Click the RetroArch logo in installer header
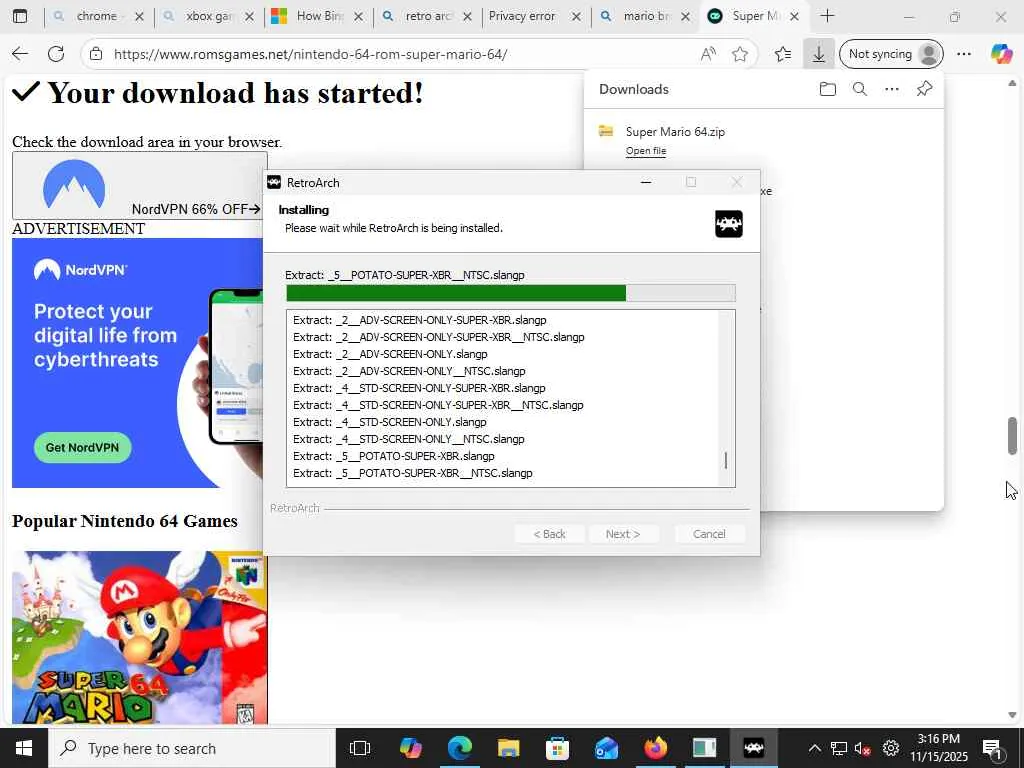The image size is (1024, 768). [729, 224]
